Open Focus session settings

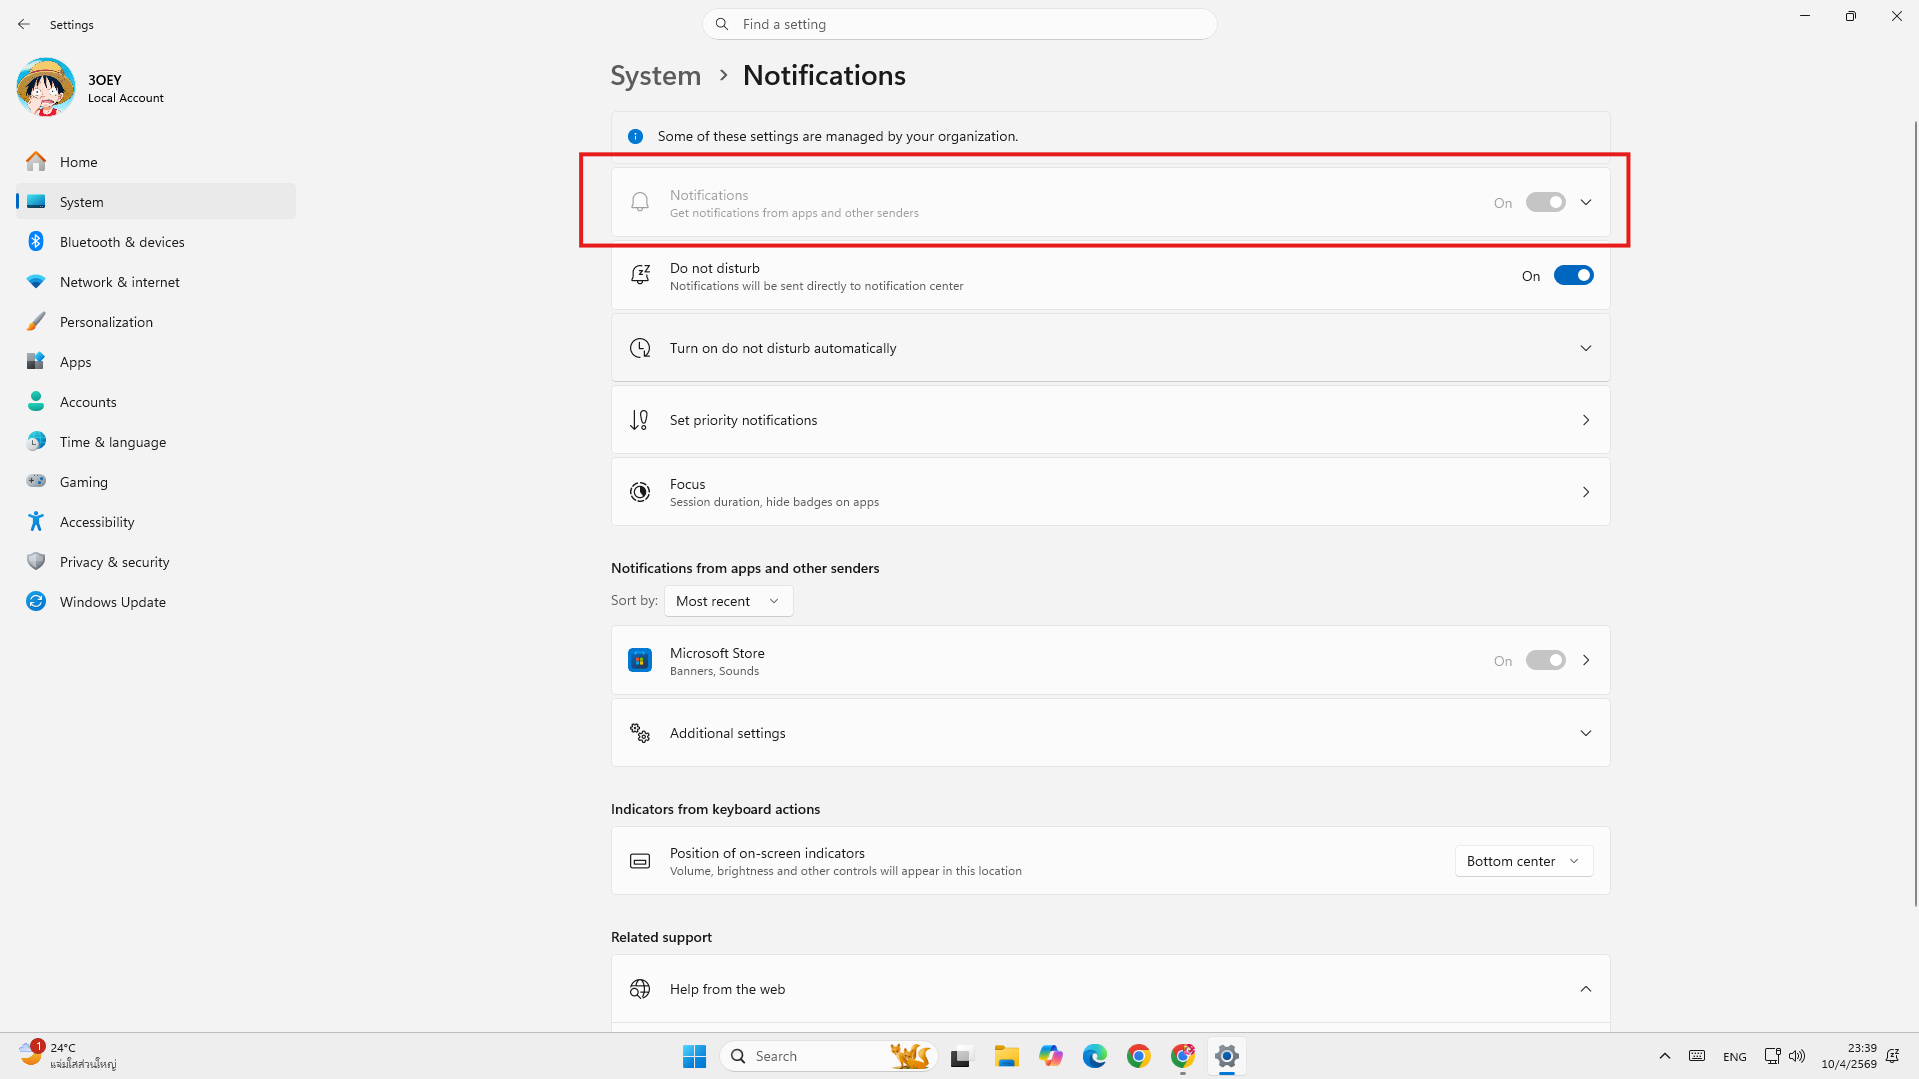point(1110,492)
